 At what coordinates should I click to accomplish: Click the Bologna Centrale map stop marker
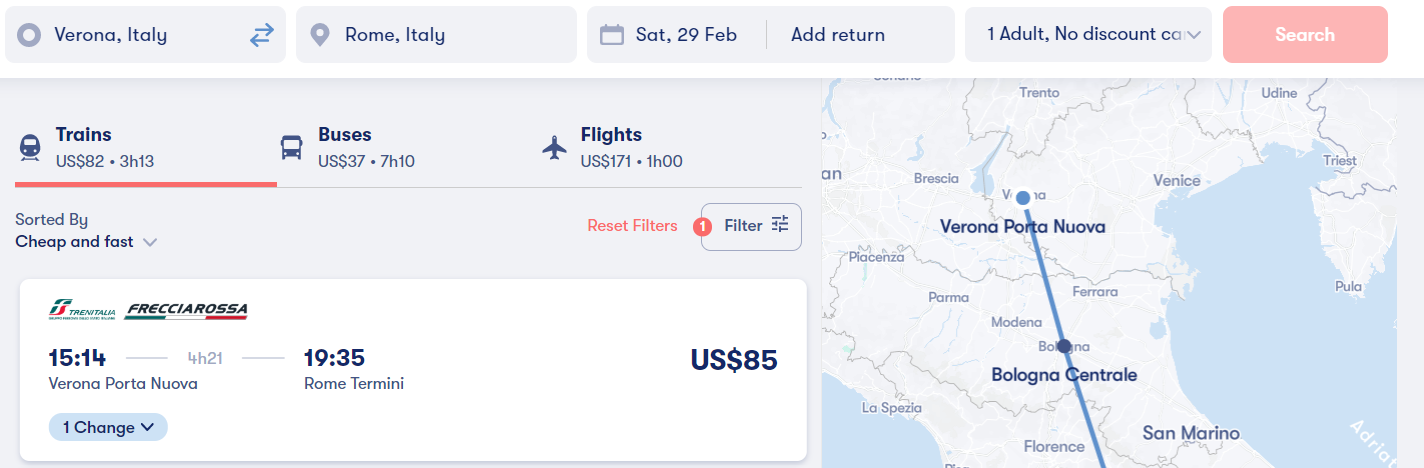(x=1064, y=346)
